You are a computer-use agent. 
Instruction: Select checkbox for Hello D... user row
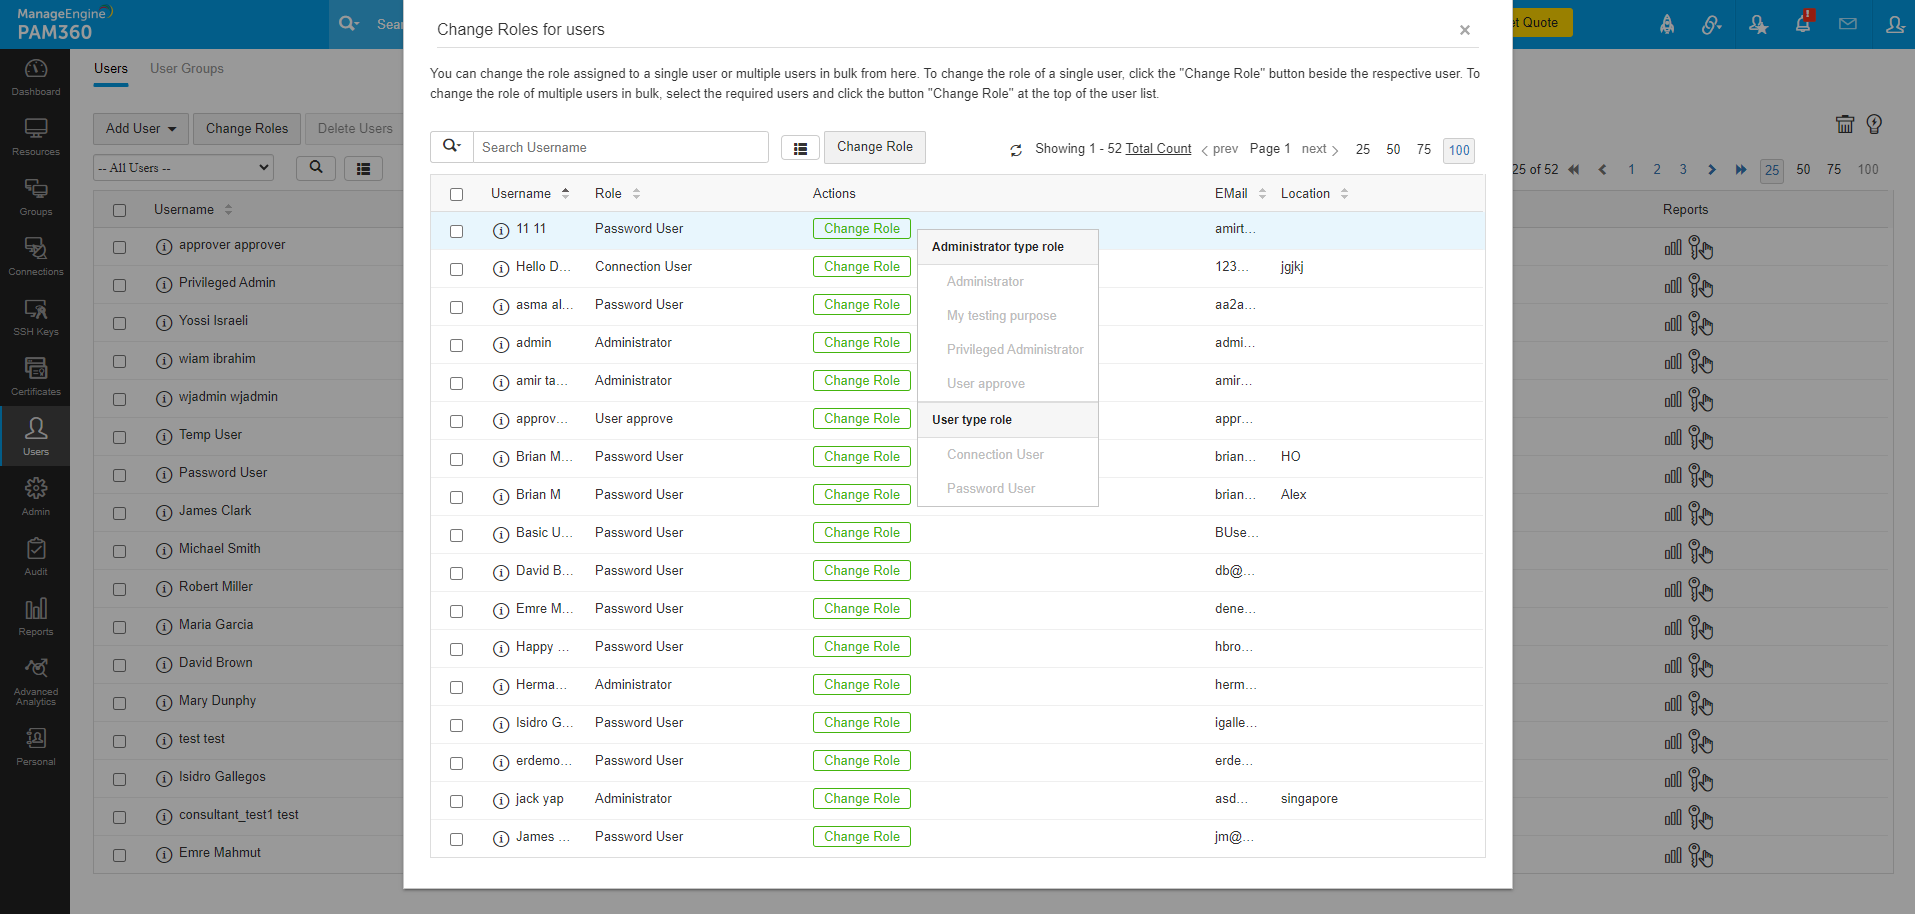coord(457,268)
